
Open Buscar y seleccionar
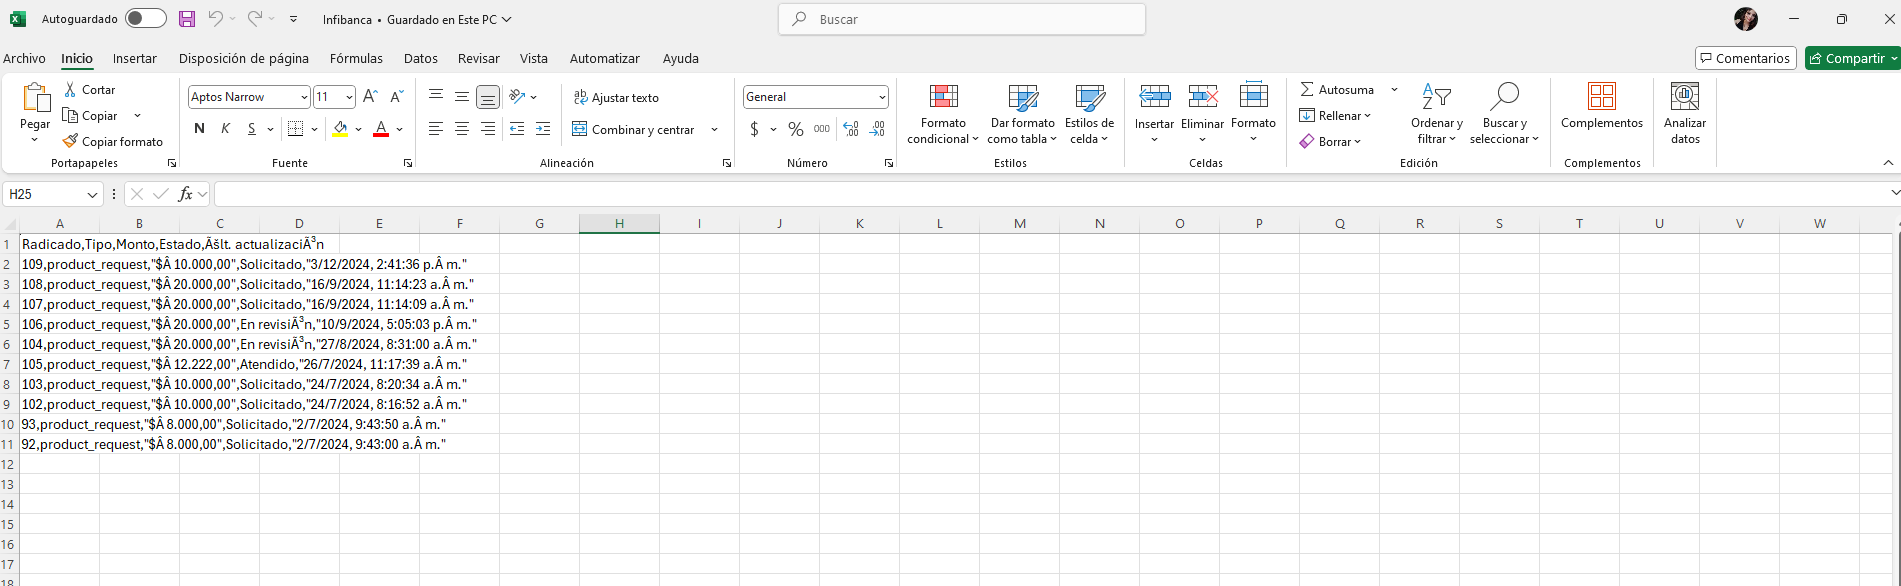click(x=1504, y=114)
